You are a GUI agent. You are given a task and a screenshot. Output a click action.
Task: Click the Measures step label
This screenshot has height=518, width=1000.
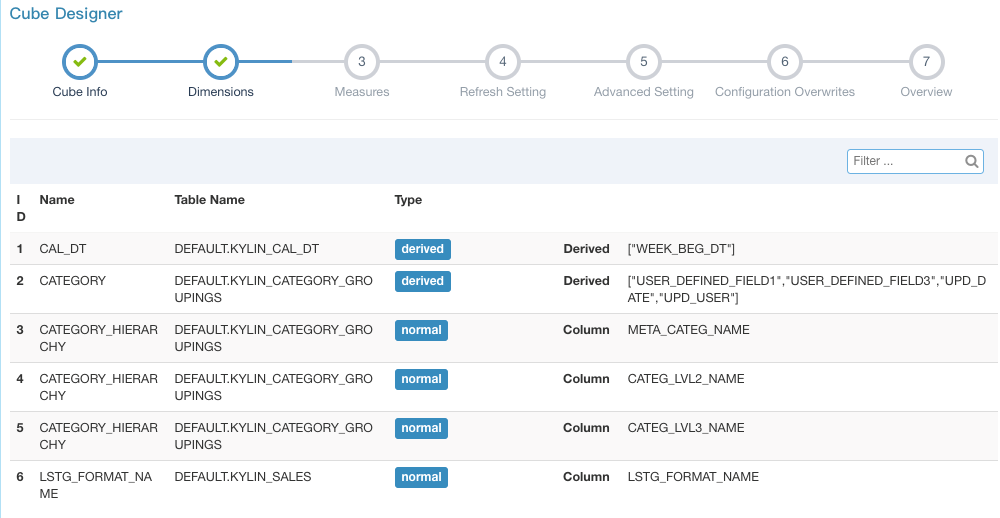pyautogui.click(x=362, y=92)
